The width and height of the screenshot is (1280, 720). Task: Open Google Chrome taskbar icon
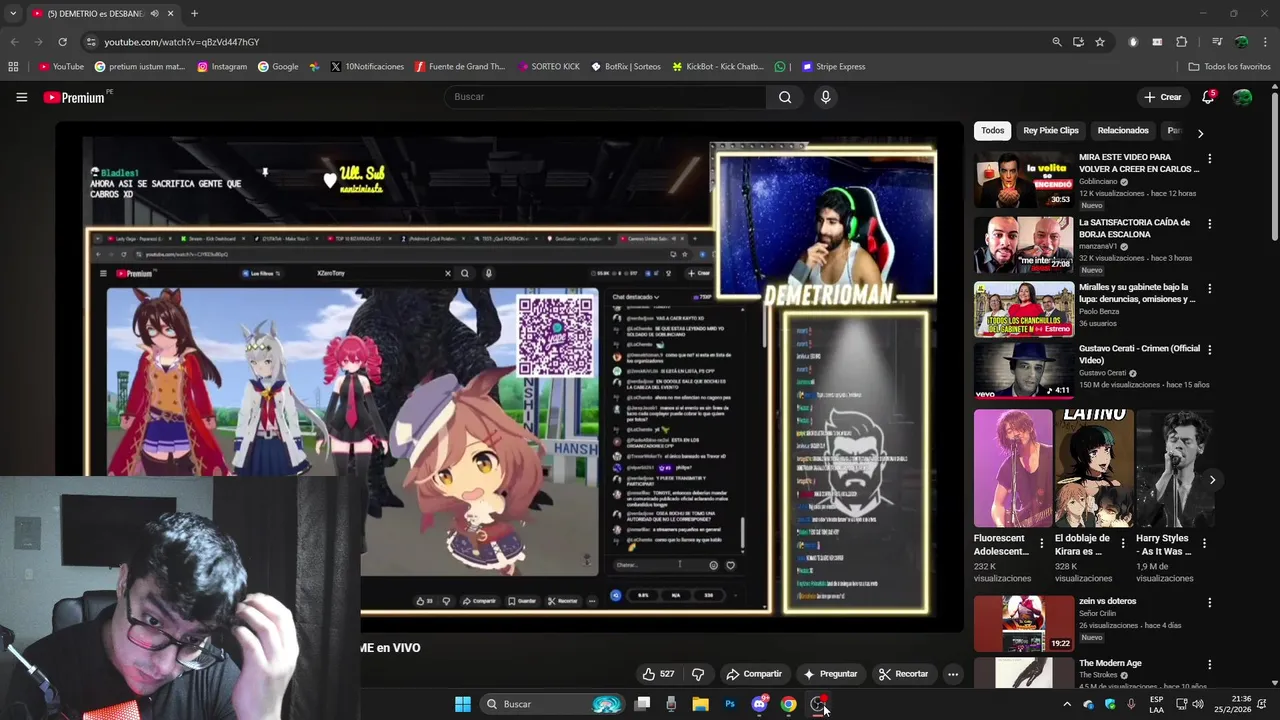788,704
